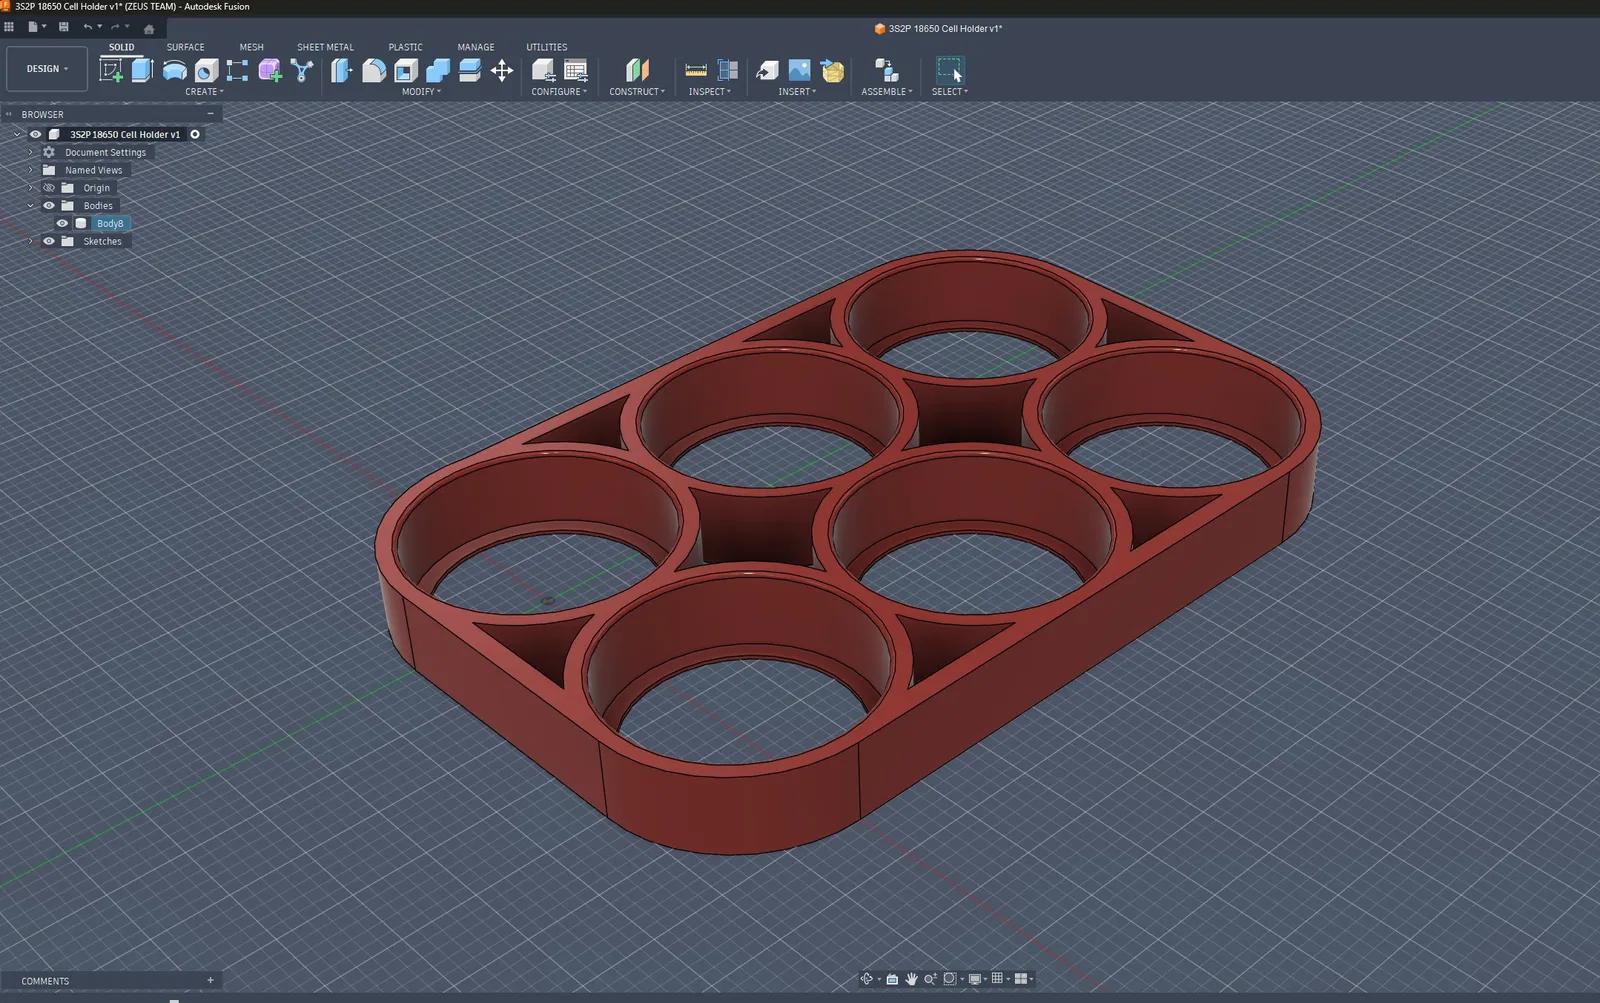Select the Extrude tool
The image size is (1600, 1003).
coord(142,70)
